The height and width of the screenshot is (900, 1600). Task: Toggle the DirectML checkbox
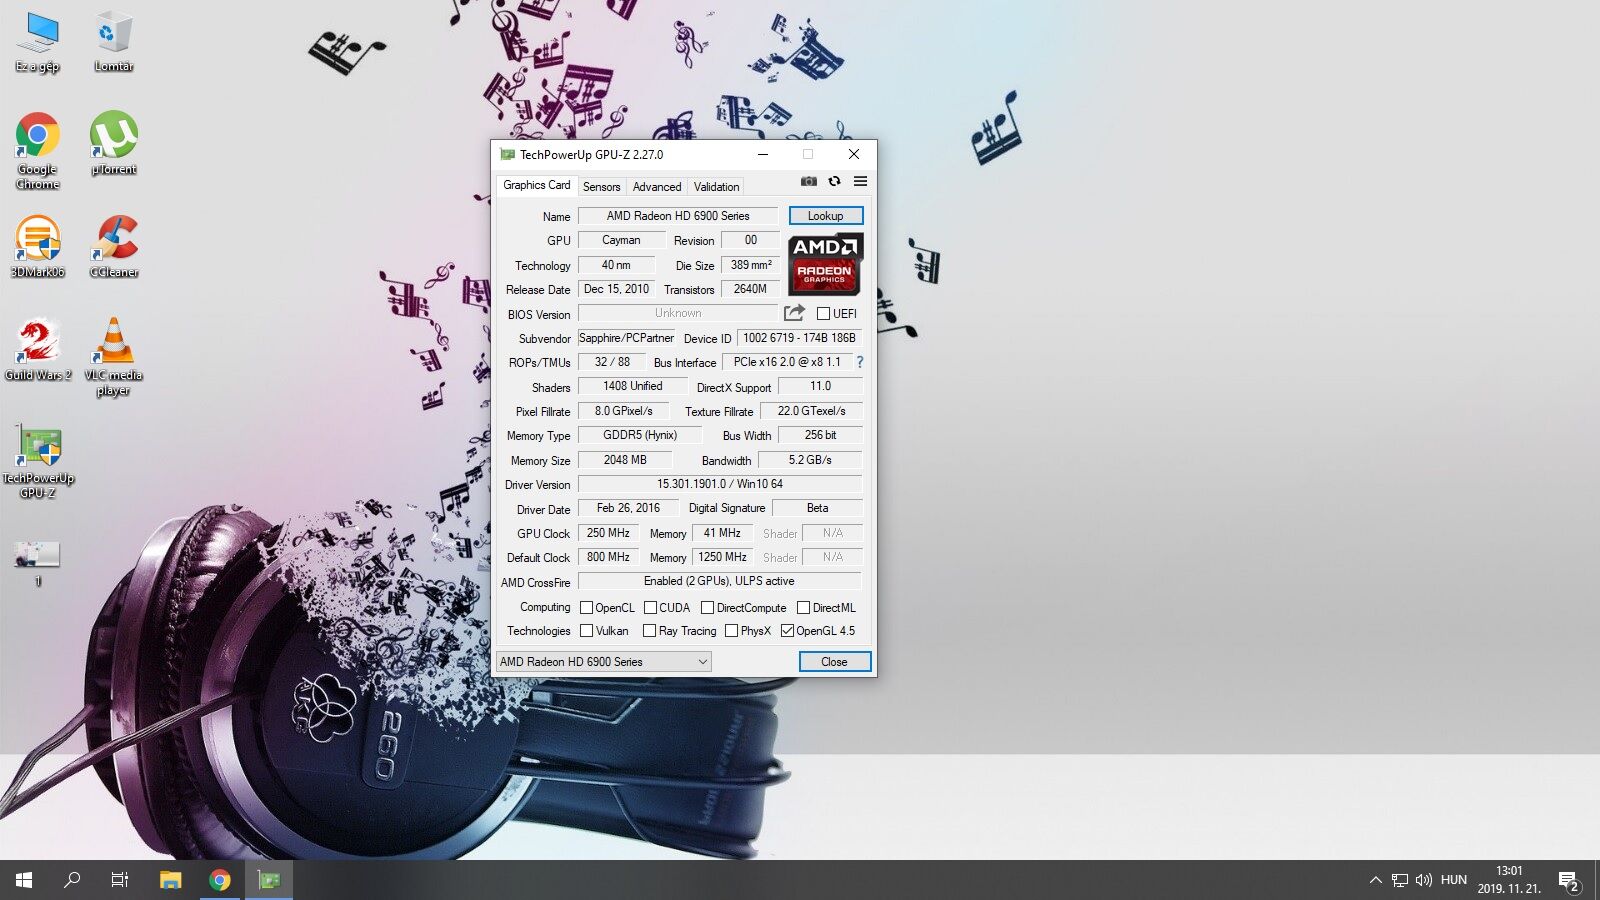803,607
